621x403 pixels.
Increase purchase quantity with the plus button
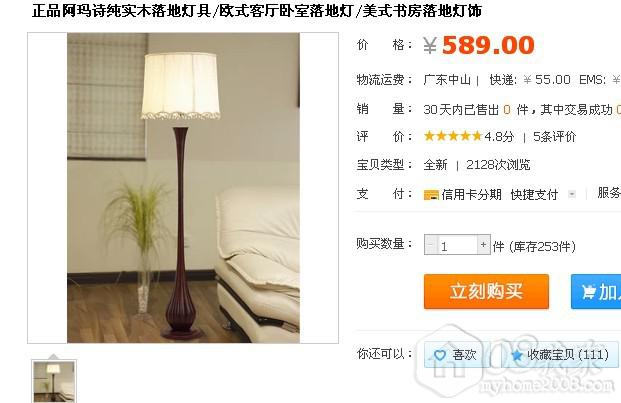483,245
